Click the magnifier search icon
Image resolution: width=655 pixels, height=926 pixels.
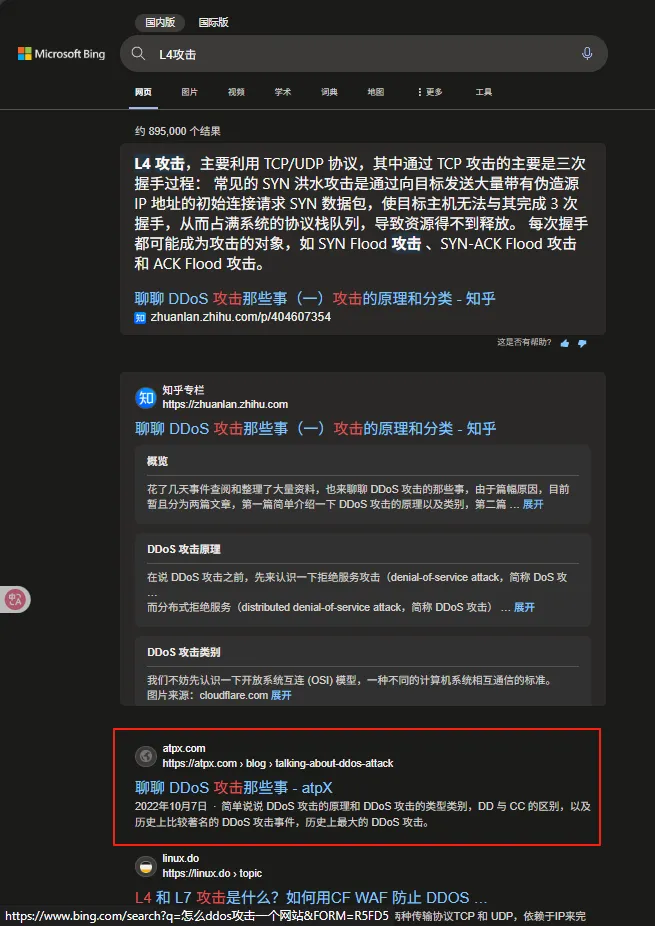(138, 54)
